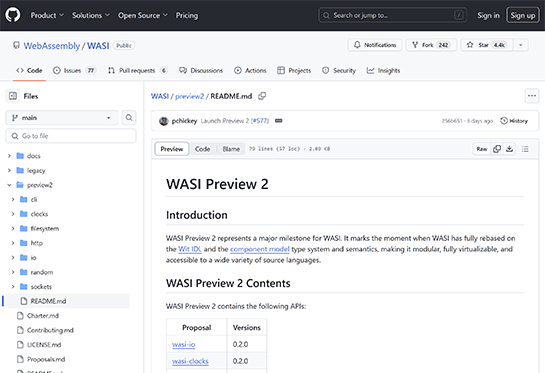Click Sign in
Screen dimensions: 545x373
(x=488, y=15)
